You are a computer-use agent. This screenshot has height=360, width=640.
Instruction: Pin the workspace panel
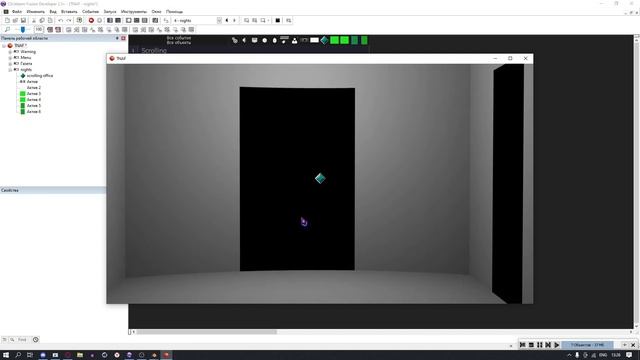pyautogui.click(x=117, y=38)
